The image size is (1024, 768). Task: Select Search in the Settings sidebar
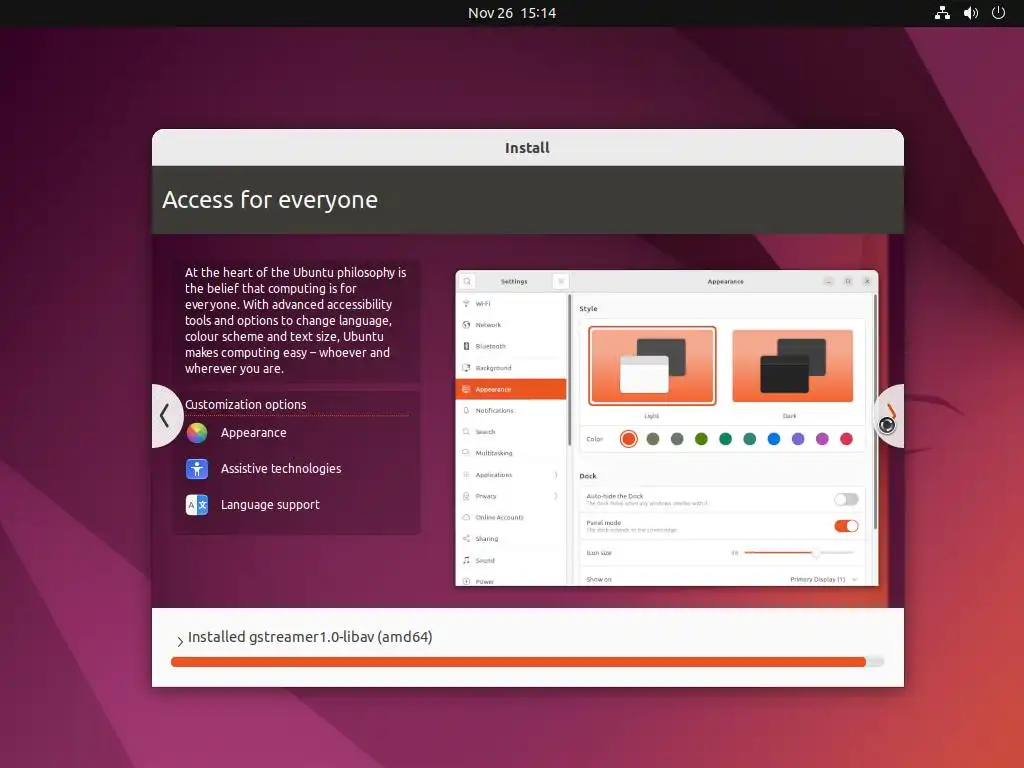(x=511, y=432)
